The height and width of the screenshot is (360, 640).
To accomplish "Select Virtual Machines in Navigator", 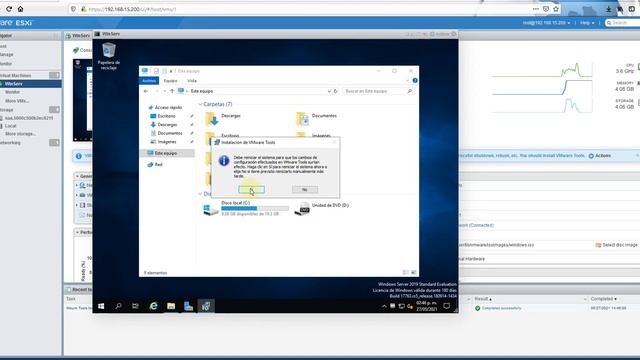I will pyautogui.click(x=16, y=76).
